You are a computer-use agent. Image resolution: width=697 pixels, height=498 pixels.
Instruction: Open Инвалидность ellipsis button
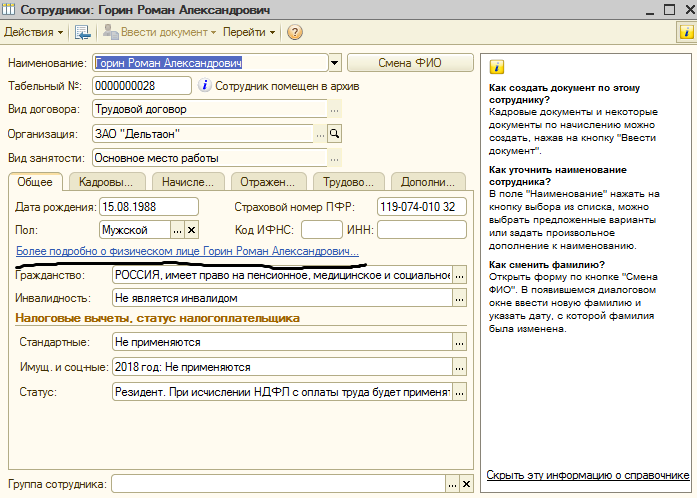tap(459, 298)
